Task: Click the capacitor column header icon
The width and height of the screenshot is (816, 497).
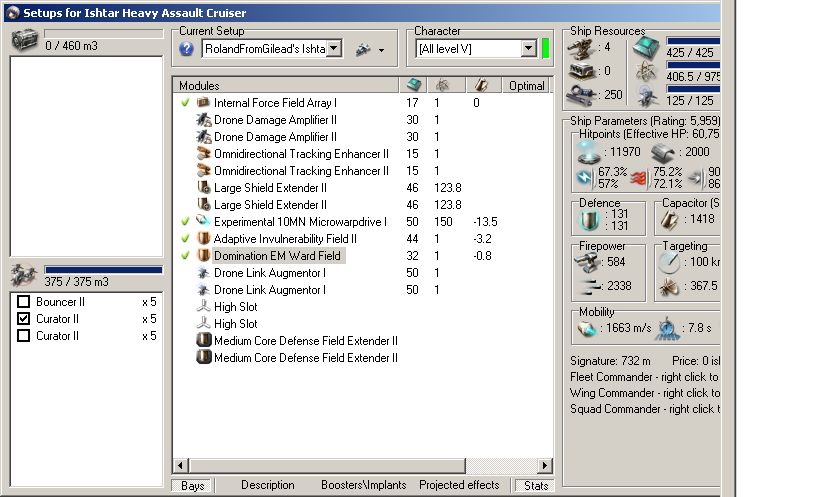Action: (481, 85)
